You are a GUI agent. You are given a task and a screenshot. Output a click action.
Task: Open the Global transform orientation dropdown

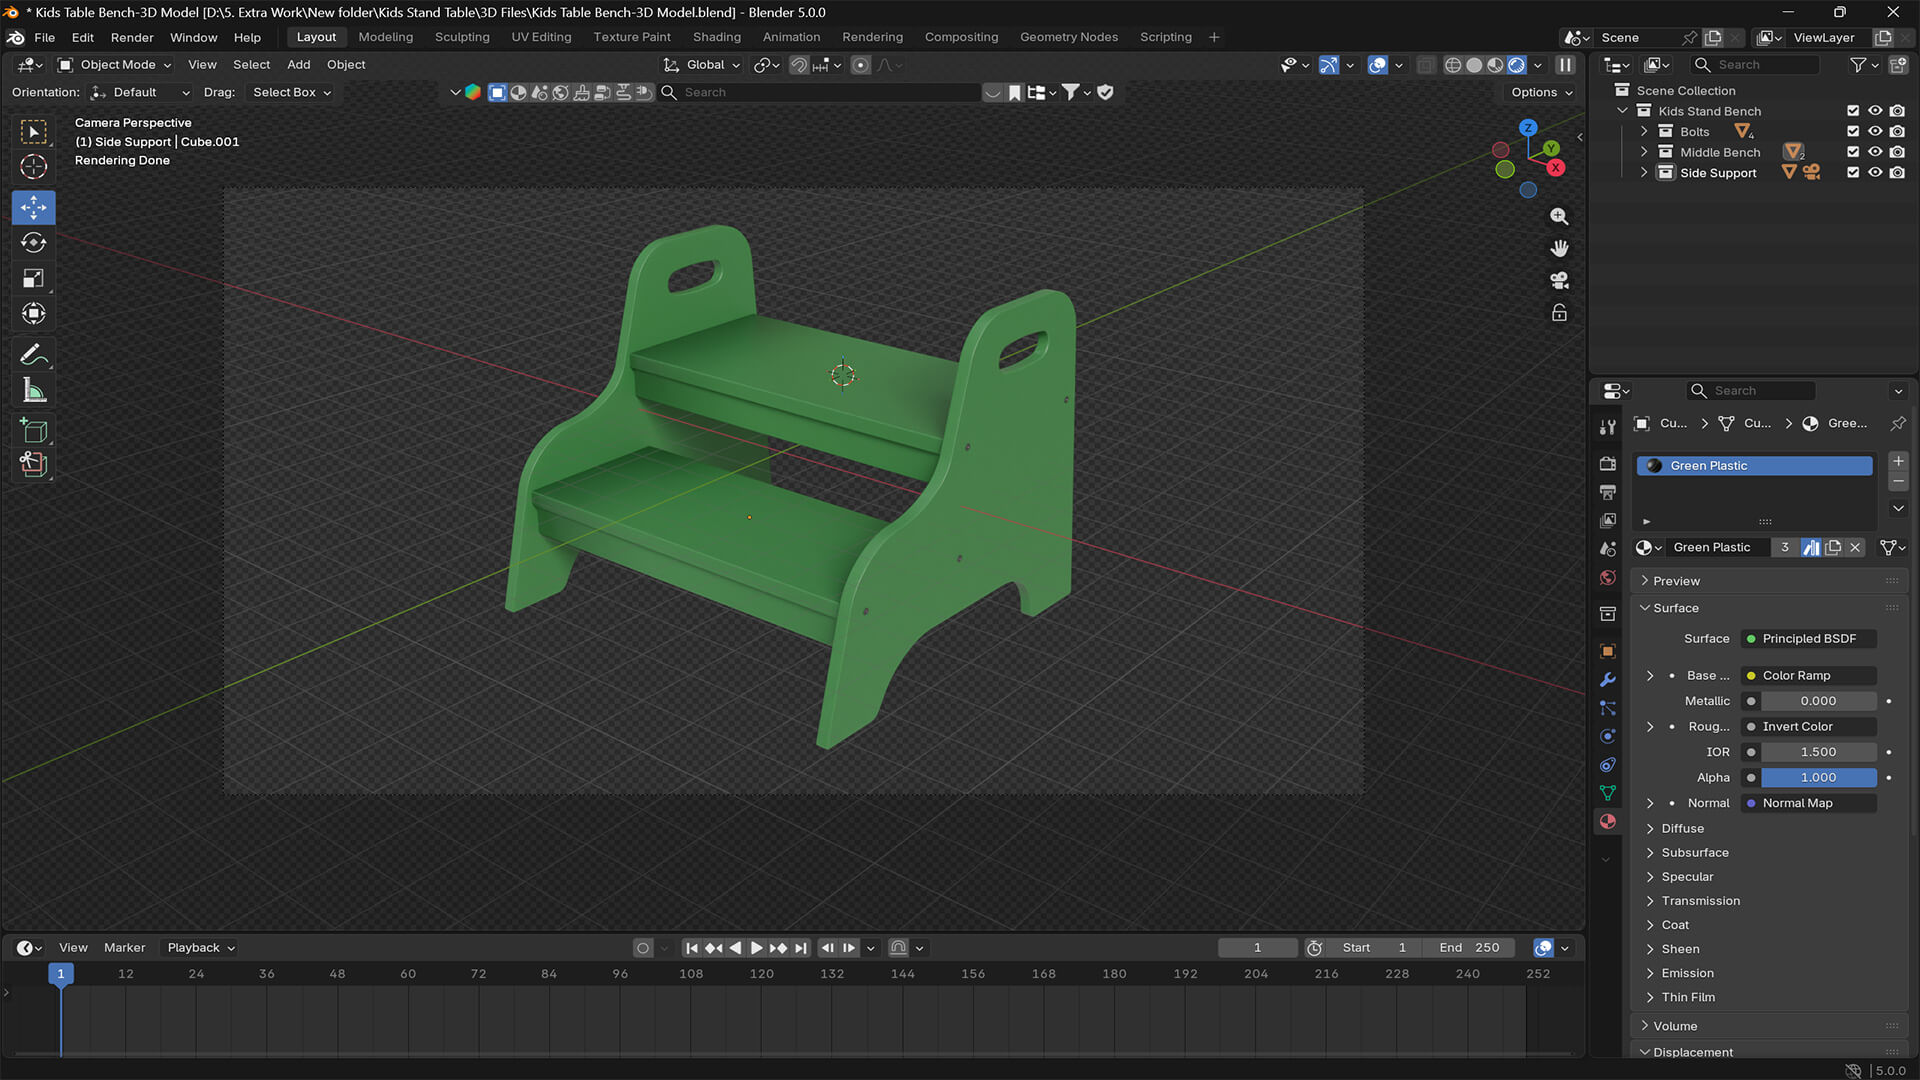click(x=702, y=65)
